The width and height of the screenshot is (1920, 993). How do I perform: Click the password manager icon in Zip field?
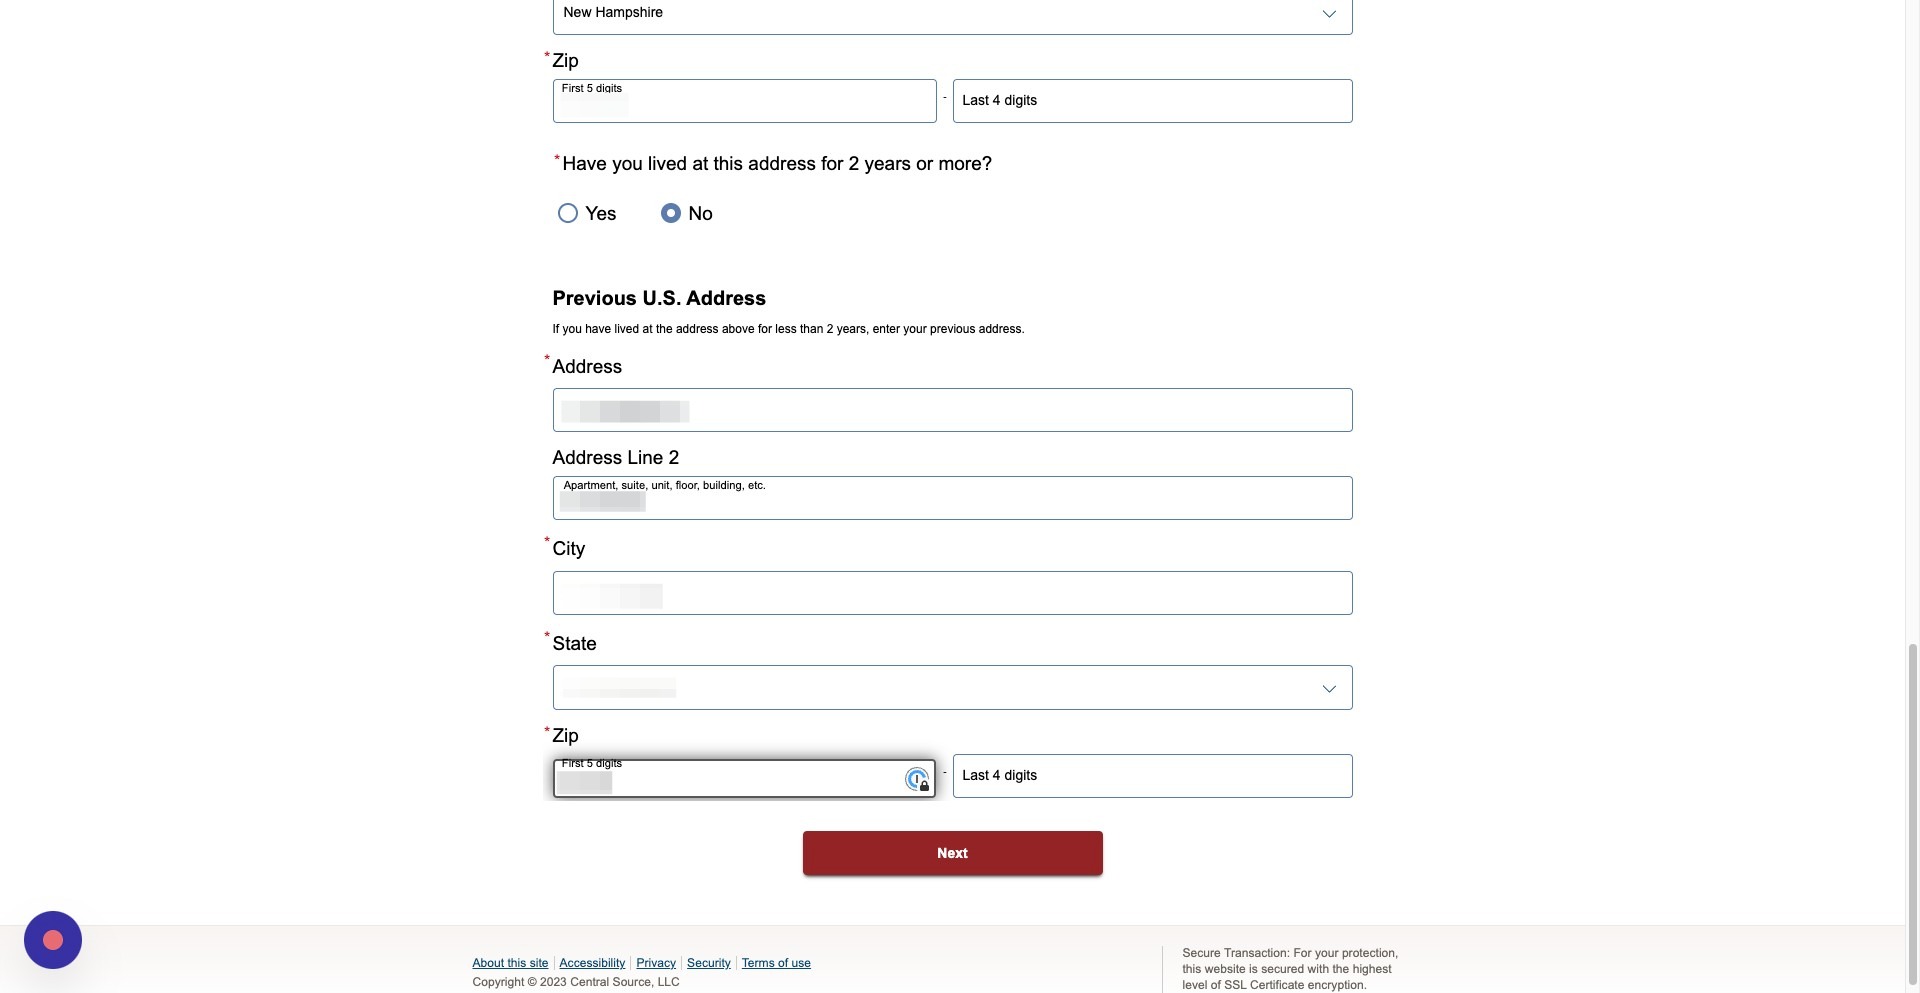[917, 779]
